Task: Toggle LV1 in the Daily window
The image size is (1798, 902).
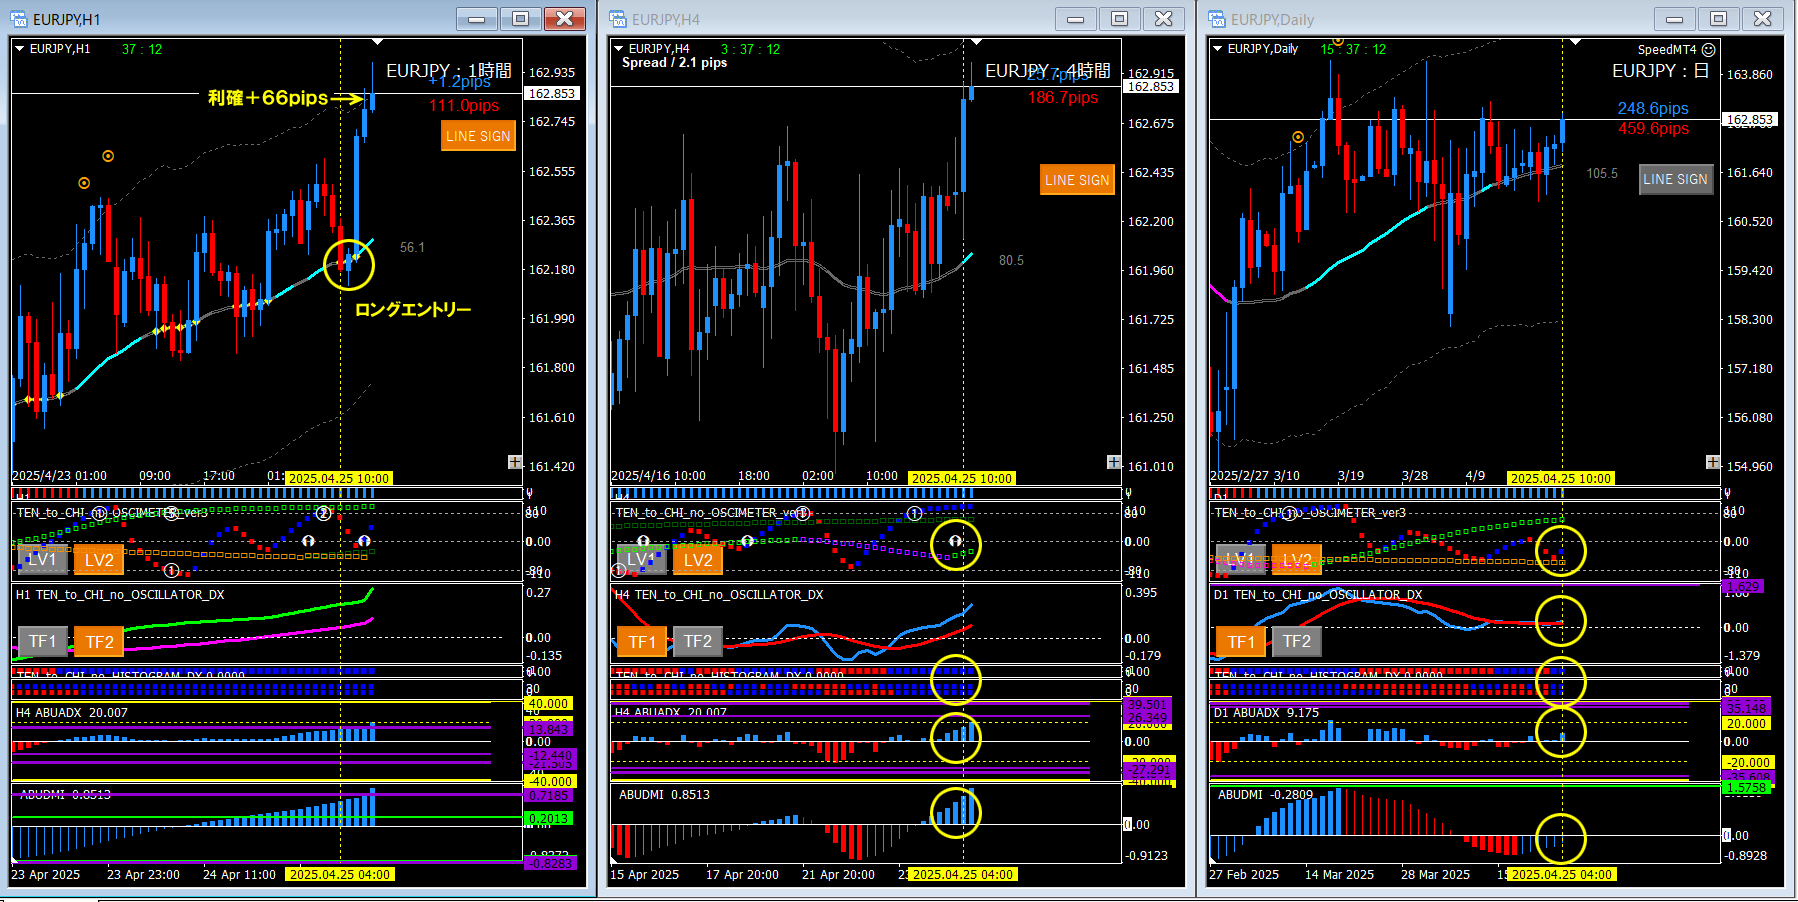Action: (1240, 560)
